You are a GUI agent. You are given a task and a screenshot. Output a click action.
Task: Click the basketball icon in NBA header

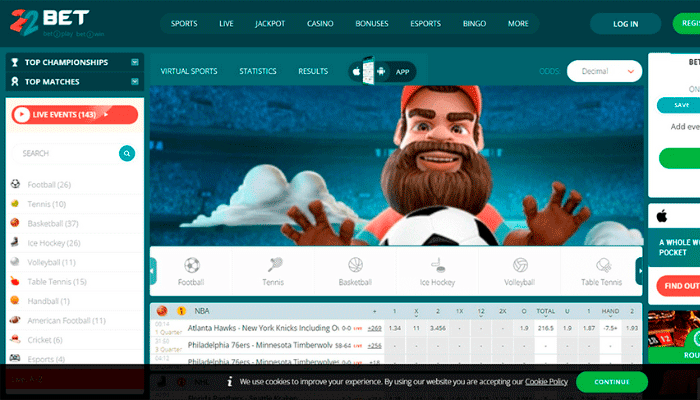[x=162, y=311]
